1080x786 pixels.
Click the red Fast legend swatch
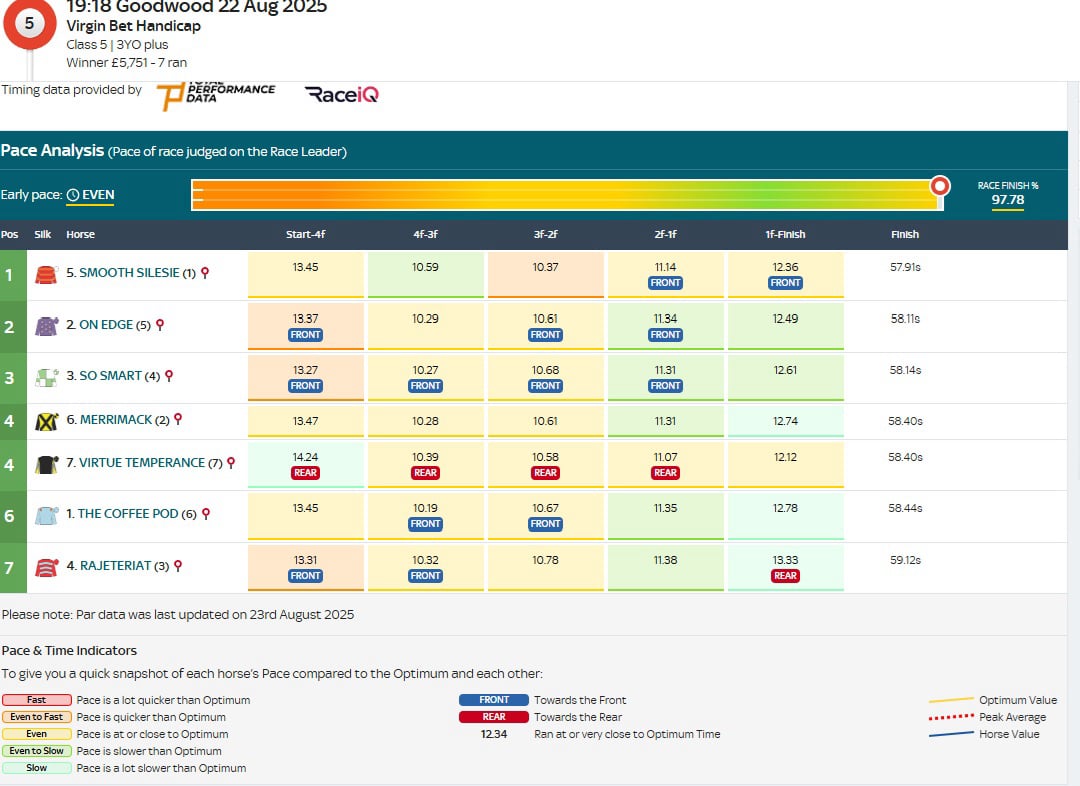[x=37, y=699]
